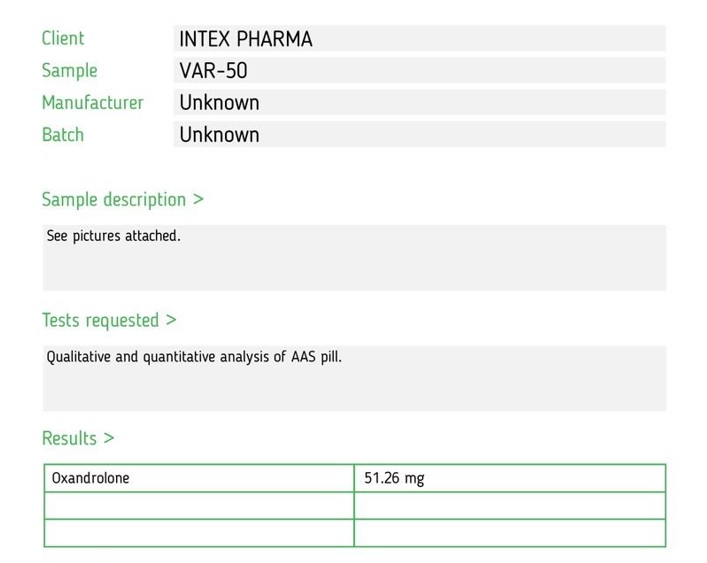Click the Client field showing INTEX PHARMA
The height and width of the screenshot is (563, 707).
coord(419,38)
